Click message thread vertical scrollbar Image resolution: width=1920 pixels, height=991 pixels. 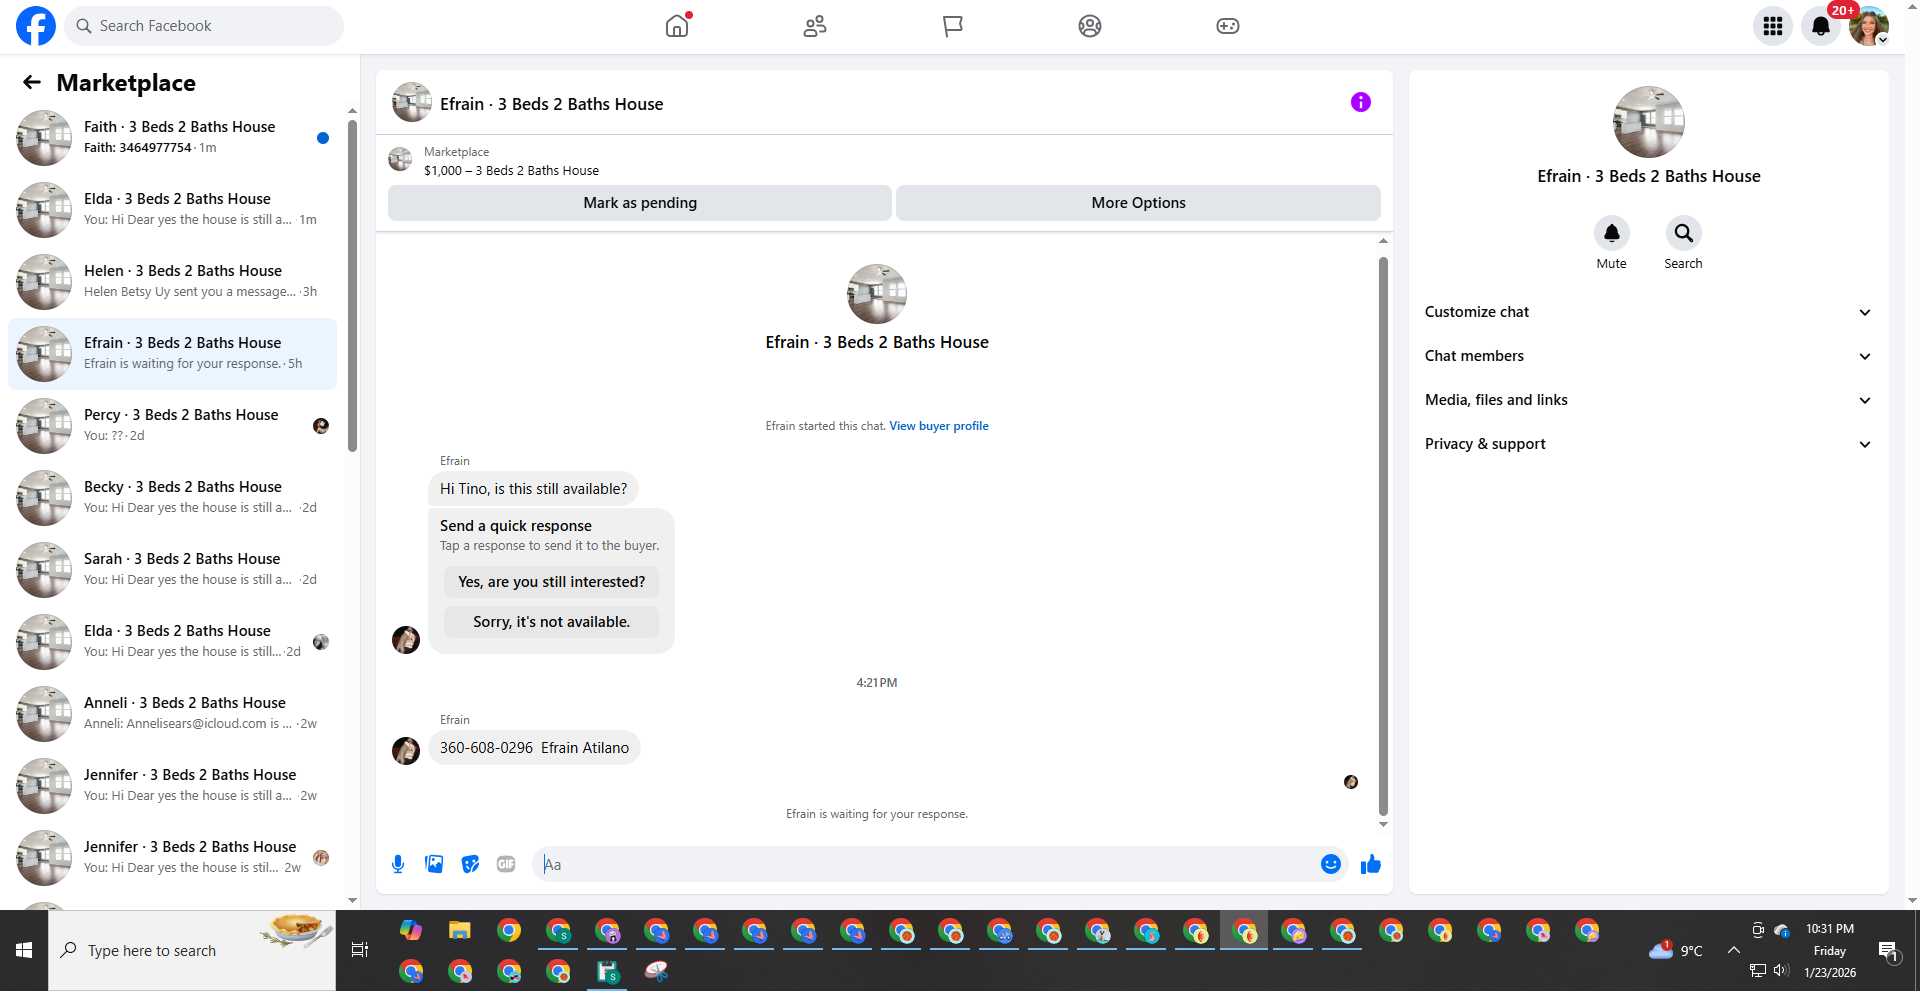(x=1383, y=536)
